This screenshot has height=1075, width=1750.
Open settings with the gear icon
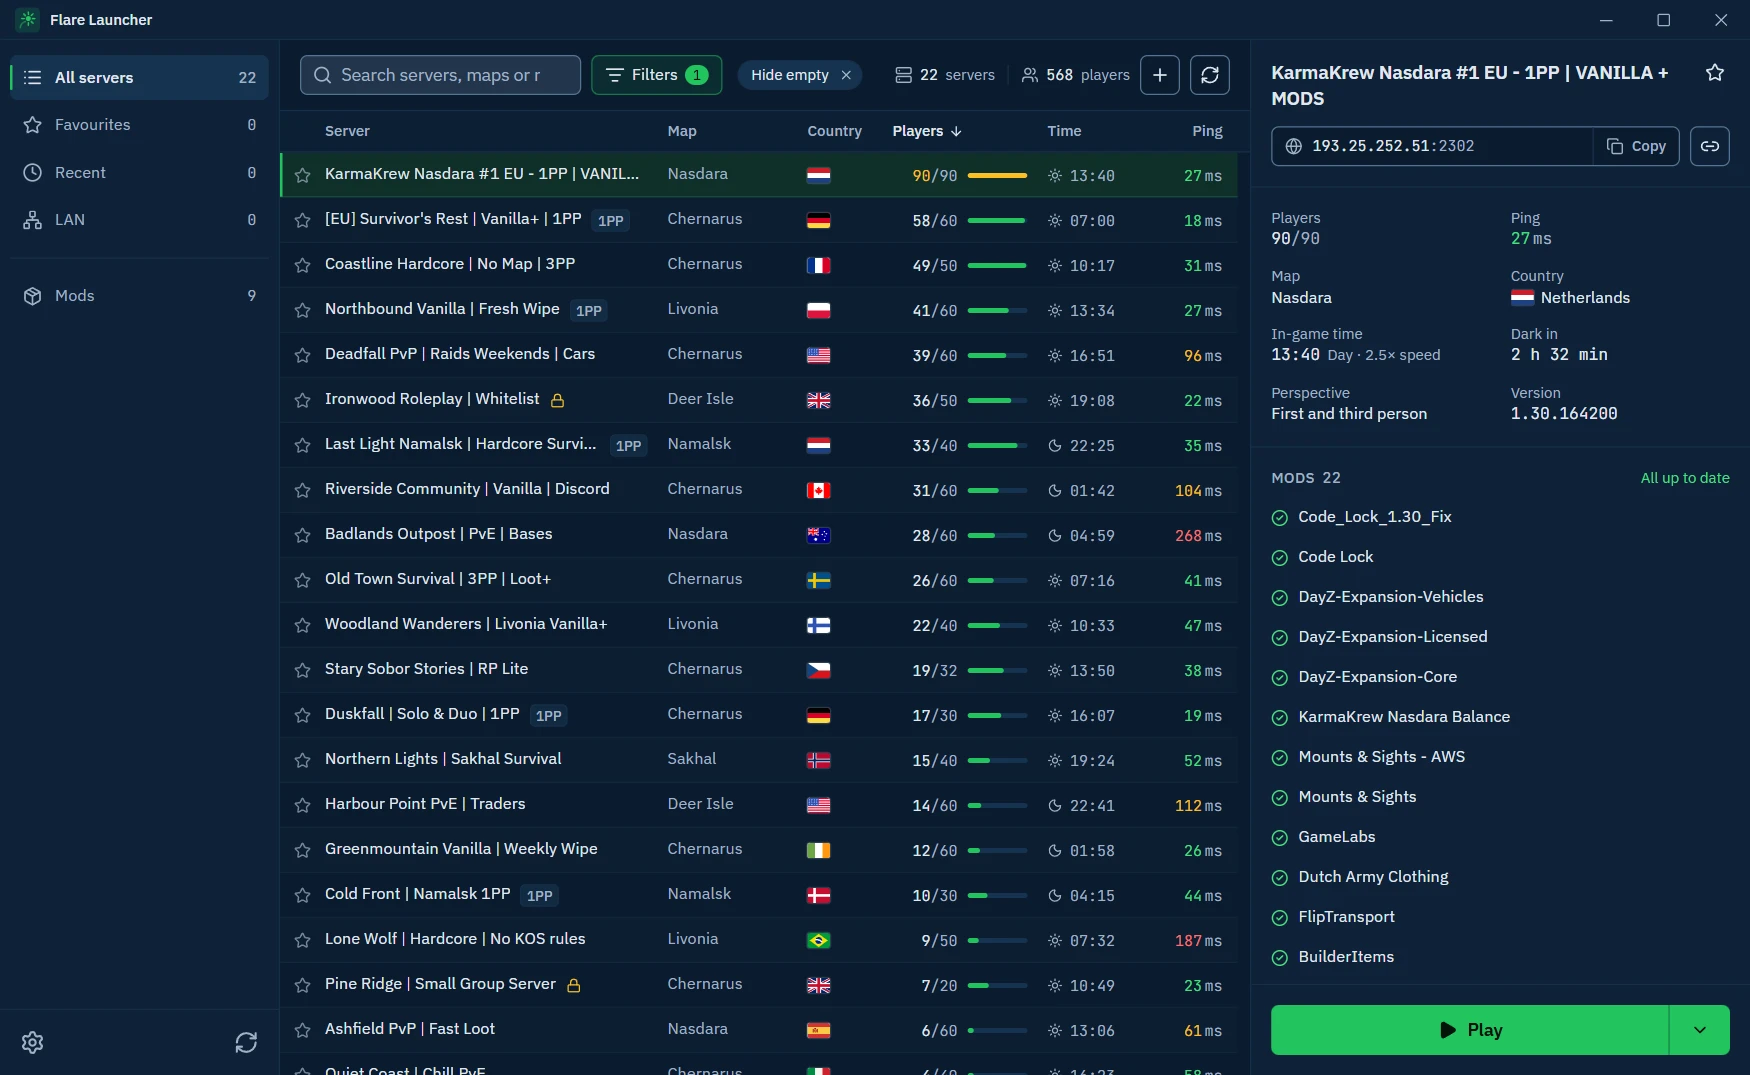[x=33, y=1043]
